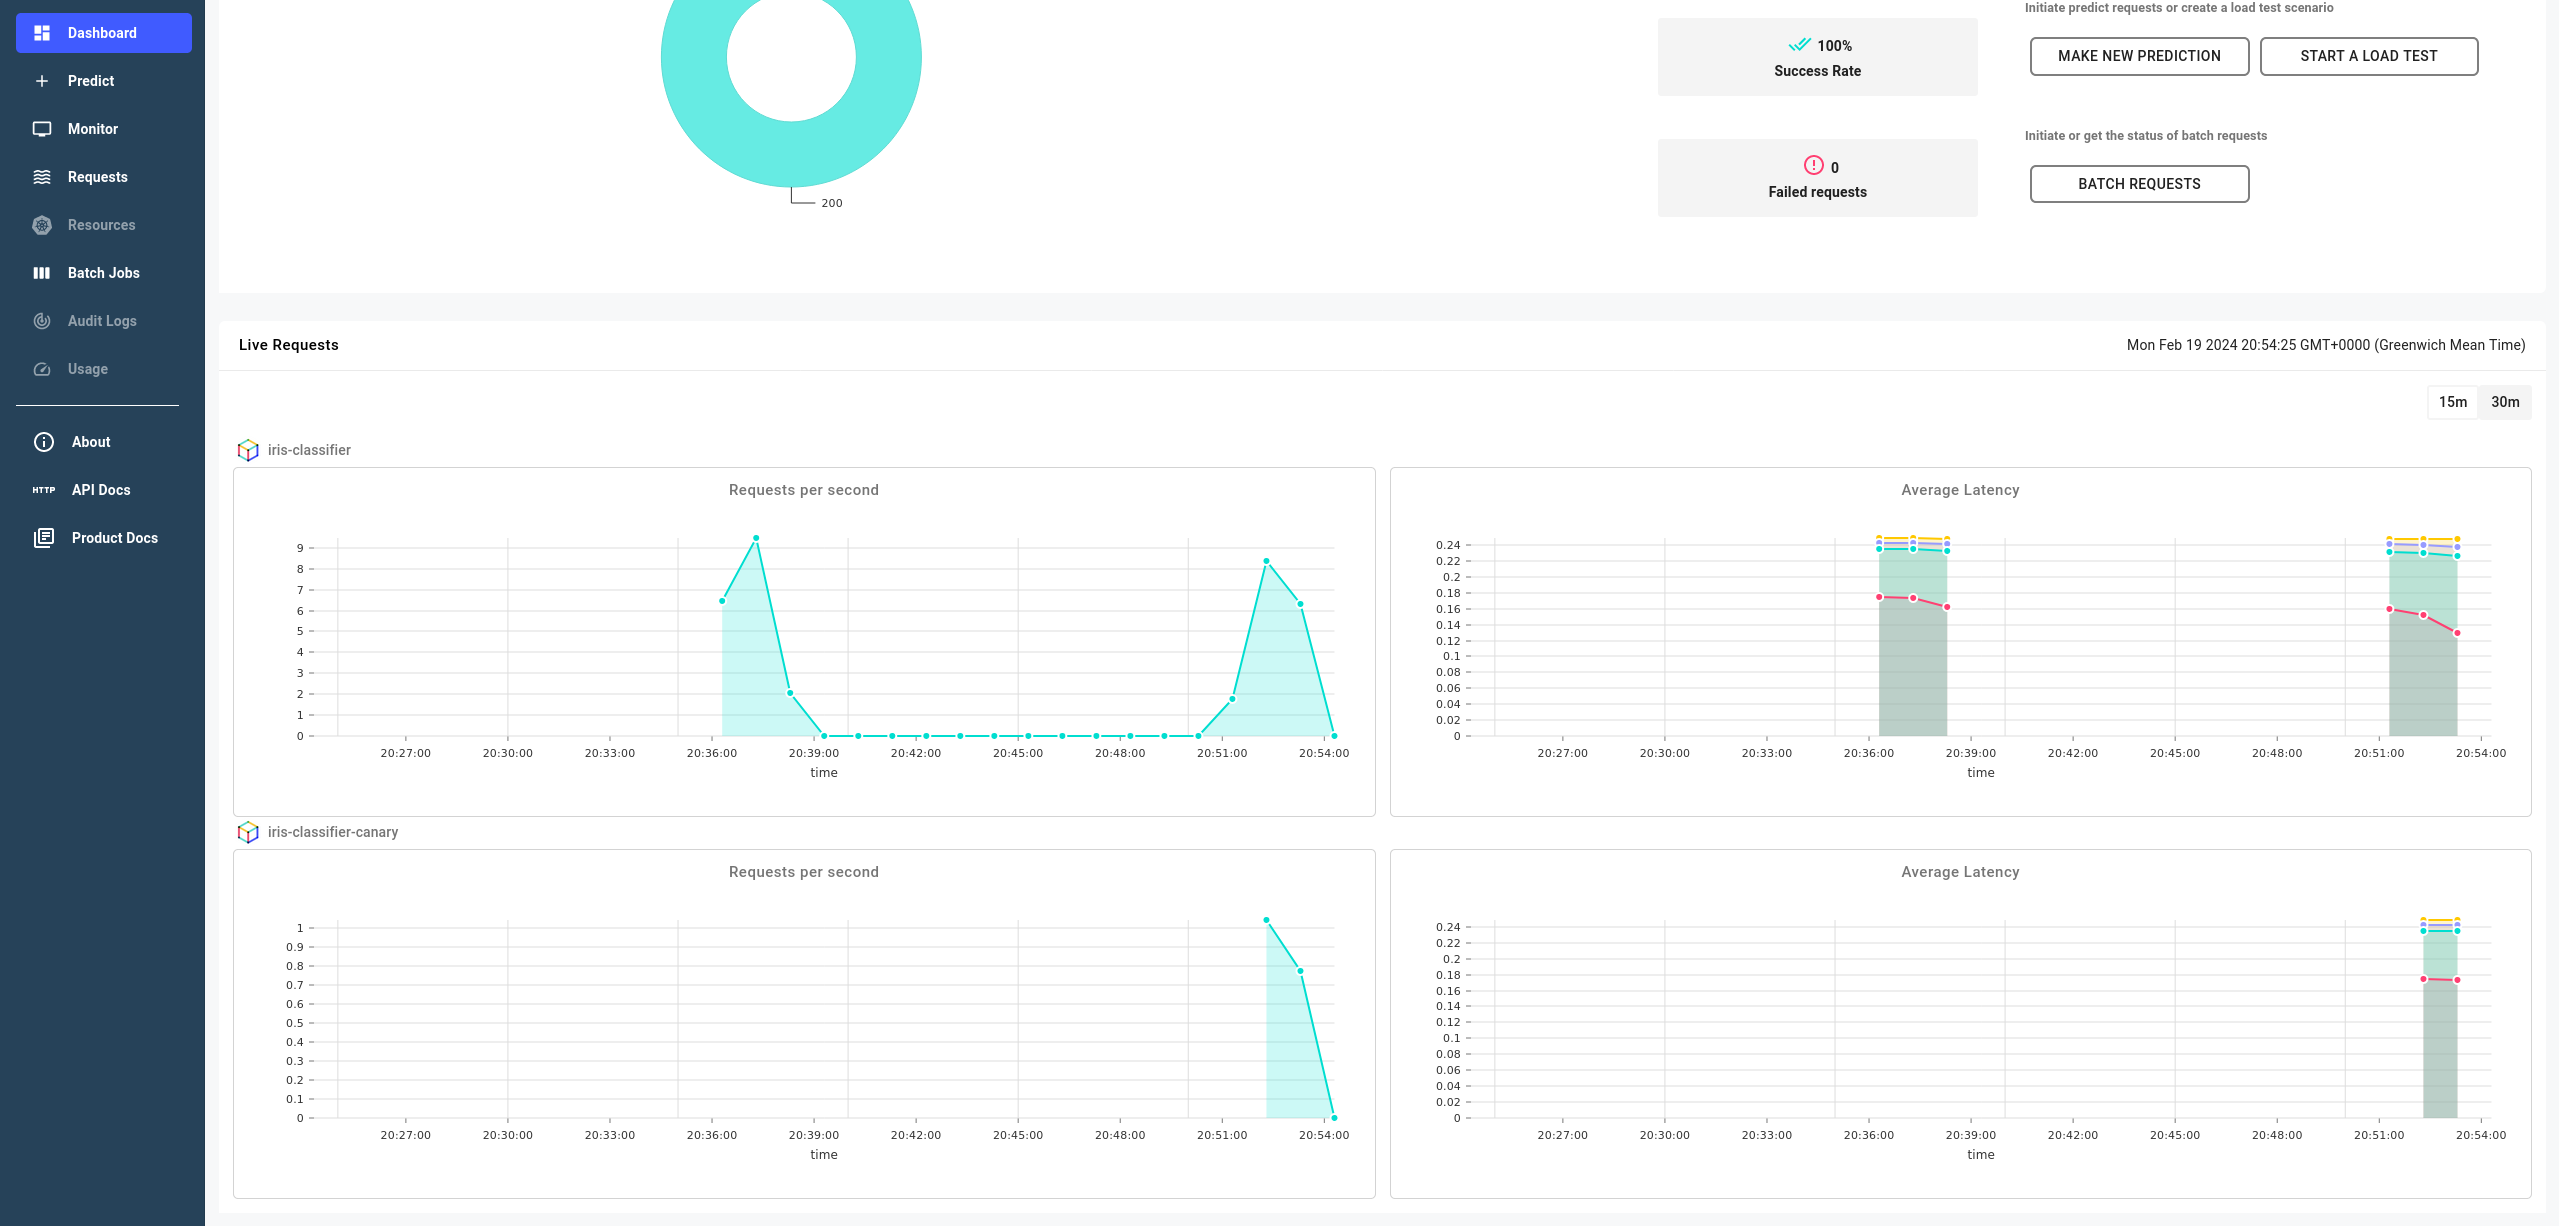Open the Monitor section
The image size is (2559, 1226).
[x=104, y=129]
